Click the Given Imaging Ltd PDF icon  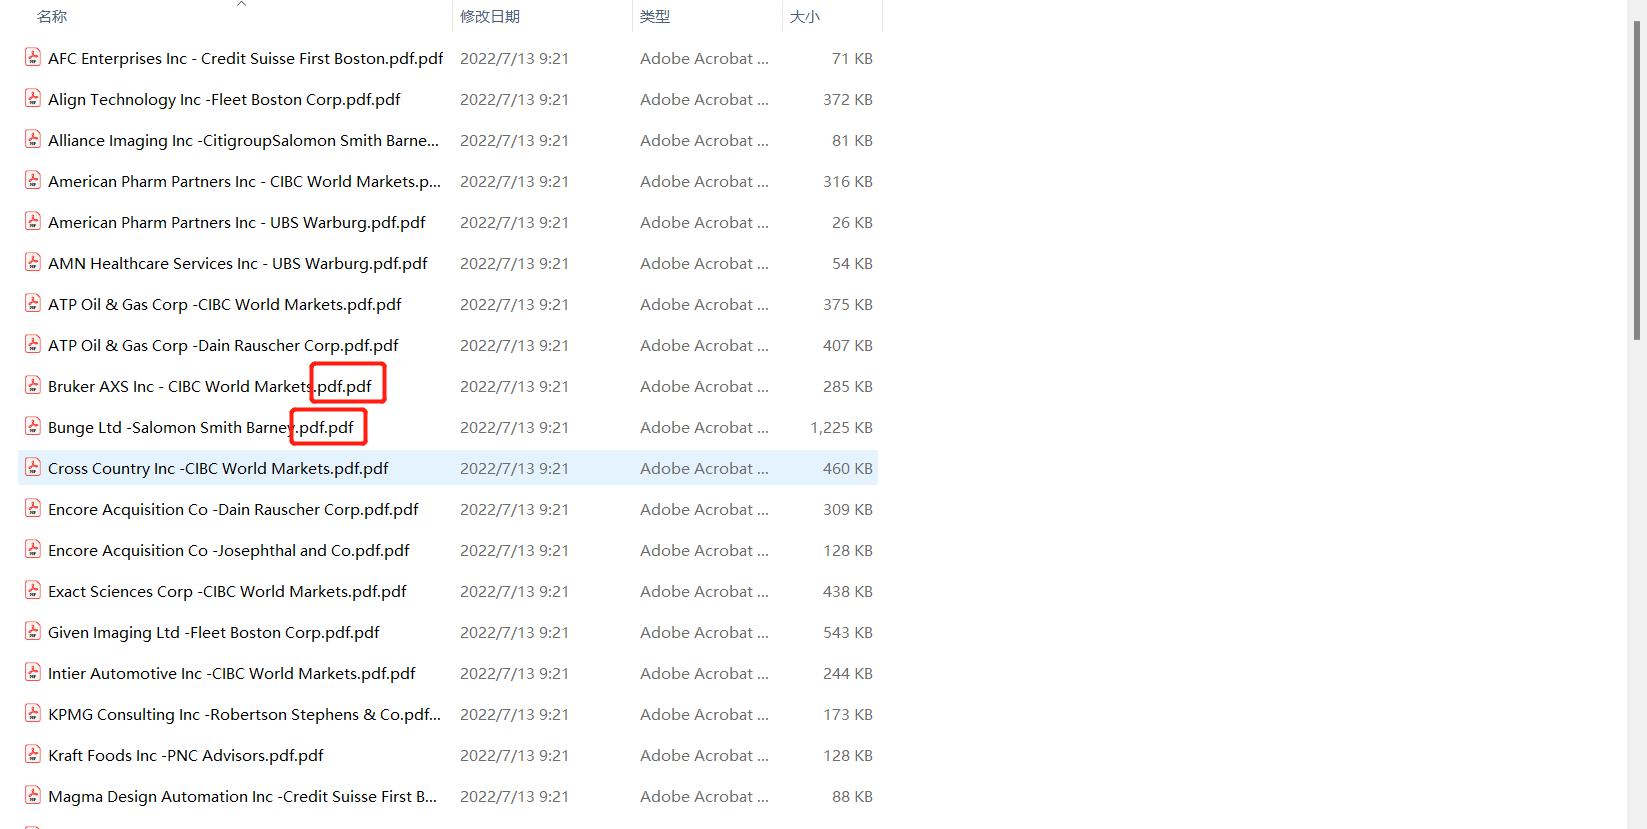33,631
